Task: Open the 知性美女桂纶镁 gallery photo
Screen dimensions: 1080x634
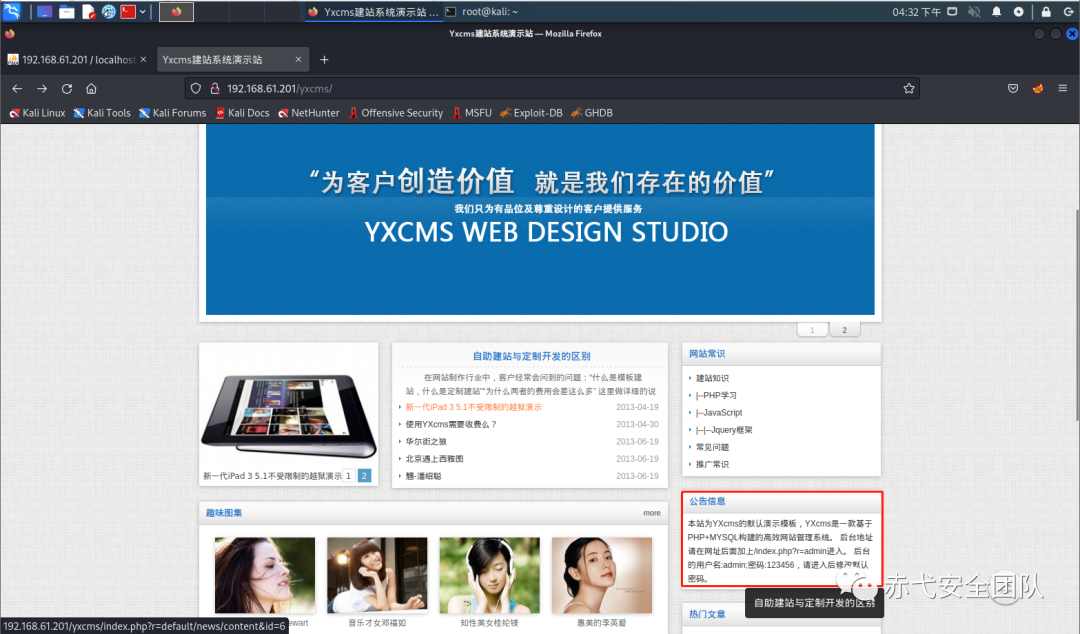Action: [490, 575]
